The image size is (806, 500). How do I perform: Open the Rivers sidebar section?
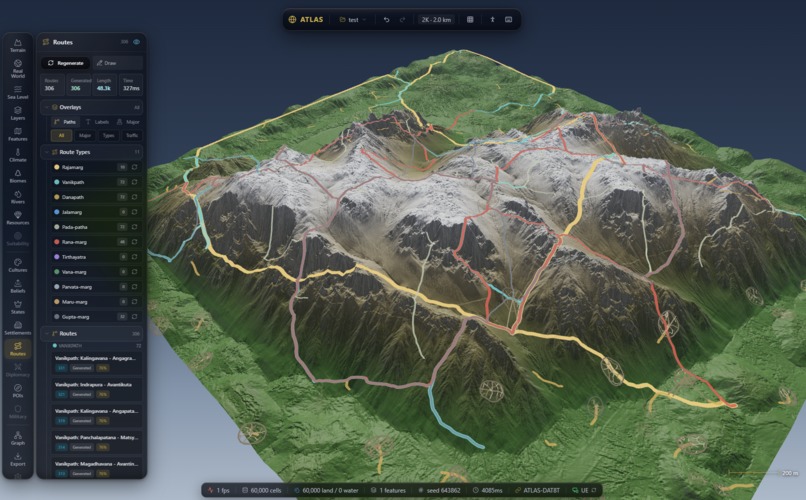17,197
